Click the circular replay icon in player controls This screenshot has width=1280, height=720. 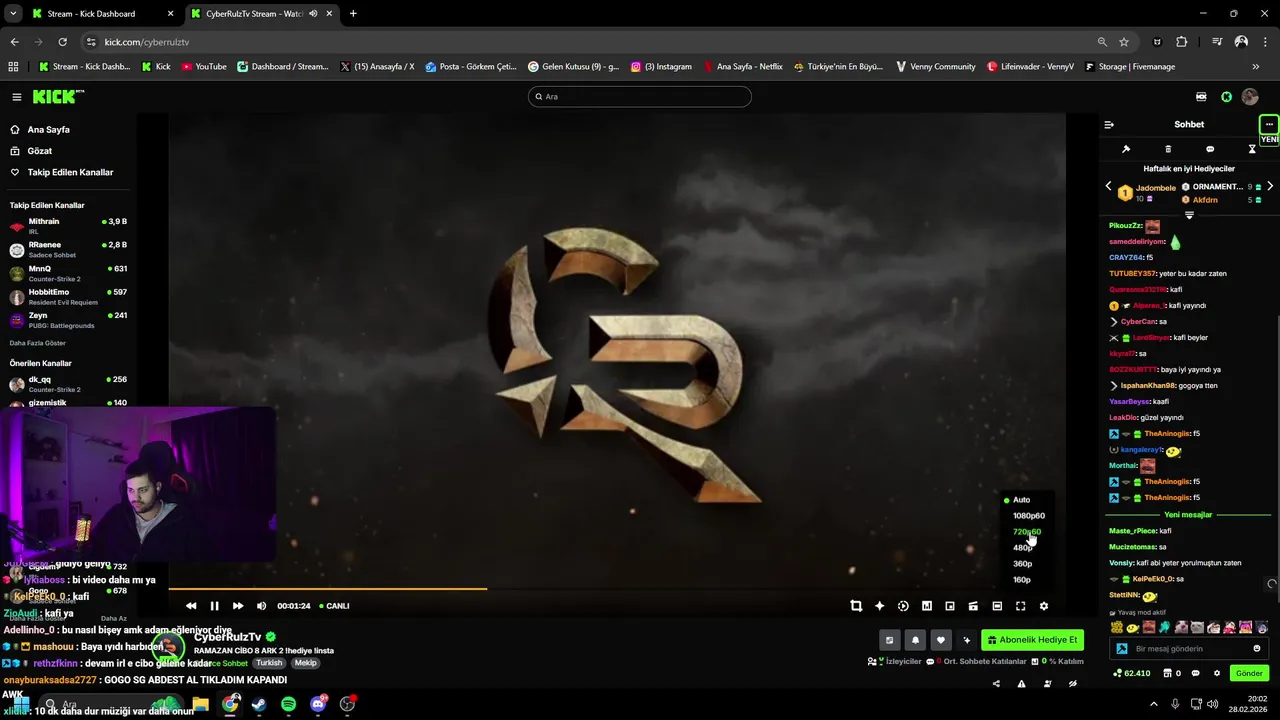pos(903,606)
